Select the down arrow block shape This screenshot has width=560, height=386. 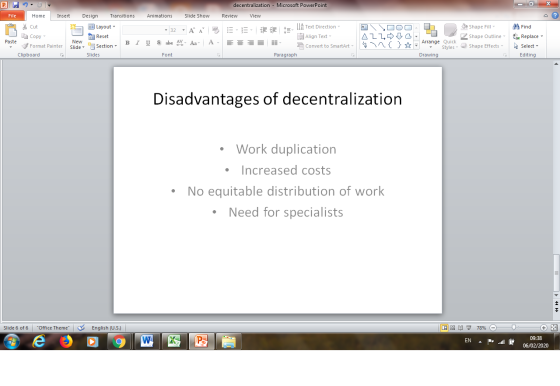[x=399, y=36]
